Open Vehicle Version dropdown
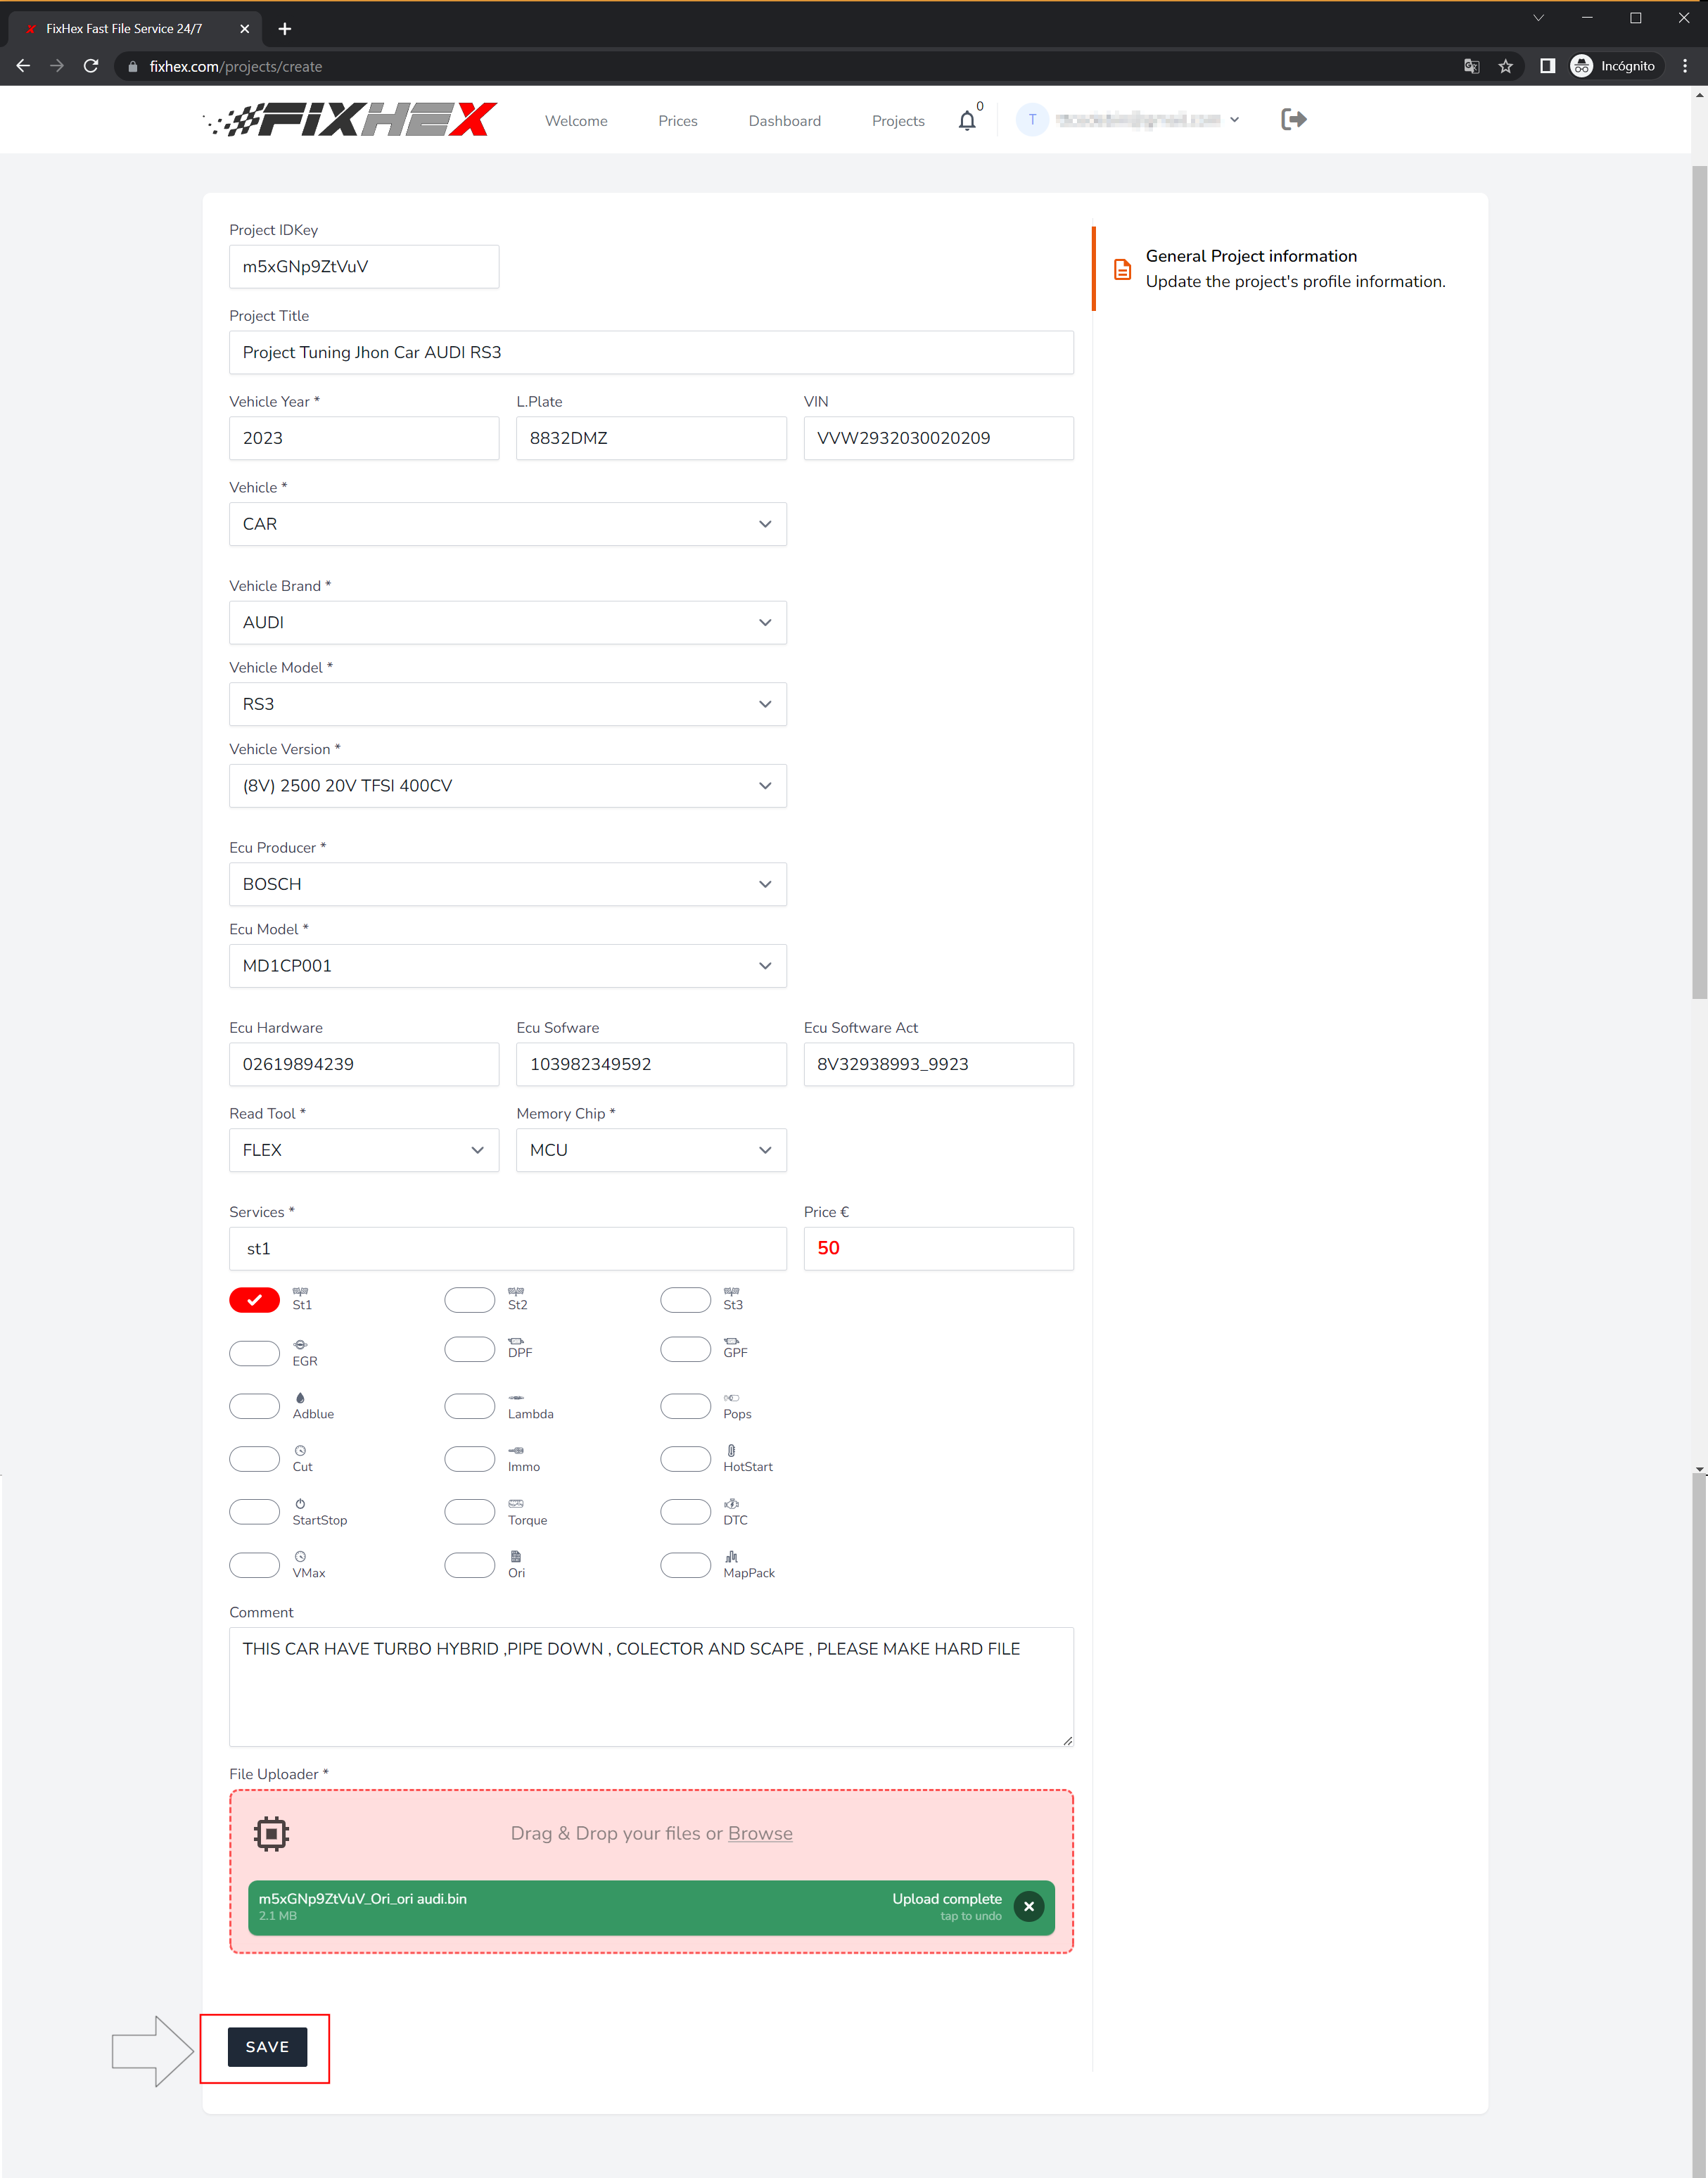 [x=507, y=786]
